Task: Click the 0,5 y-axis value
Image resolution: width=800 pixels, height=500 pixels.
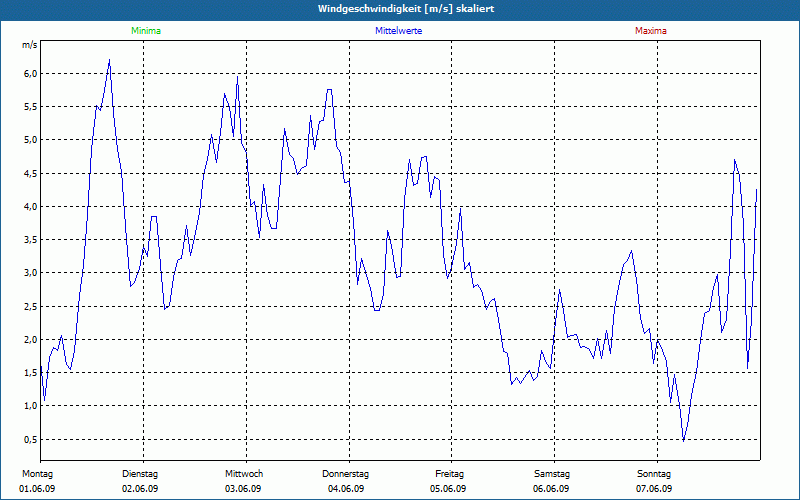Action: (x=31, y=439)
